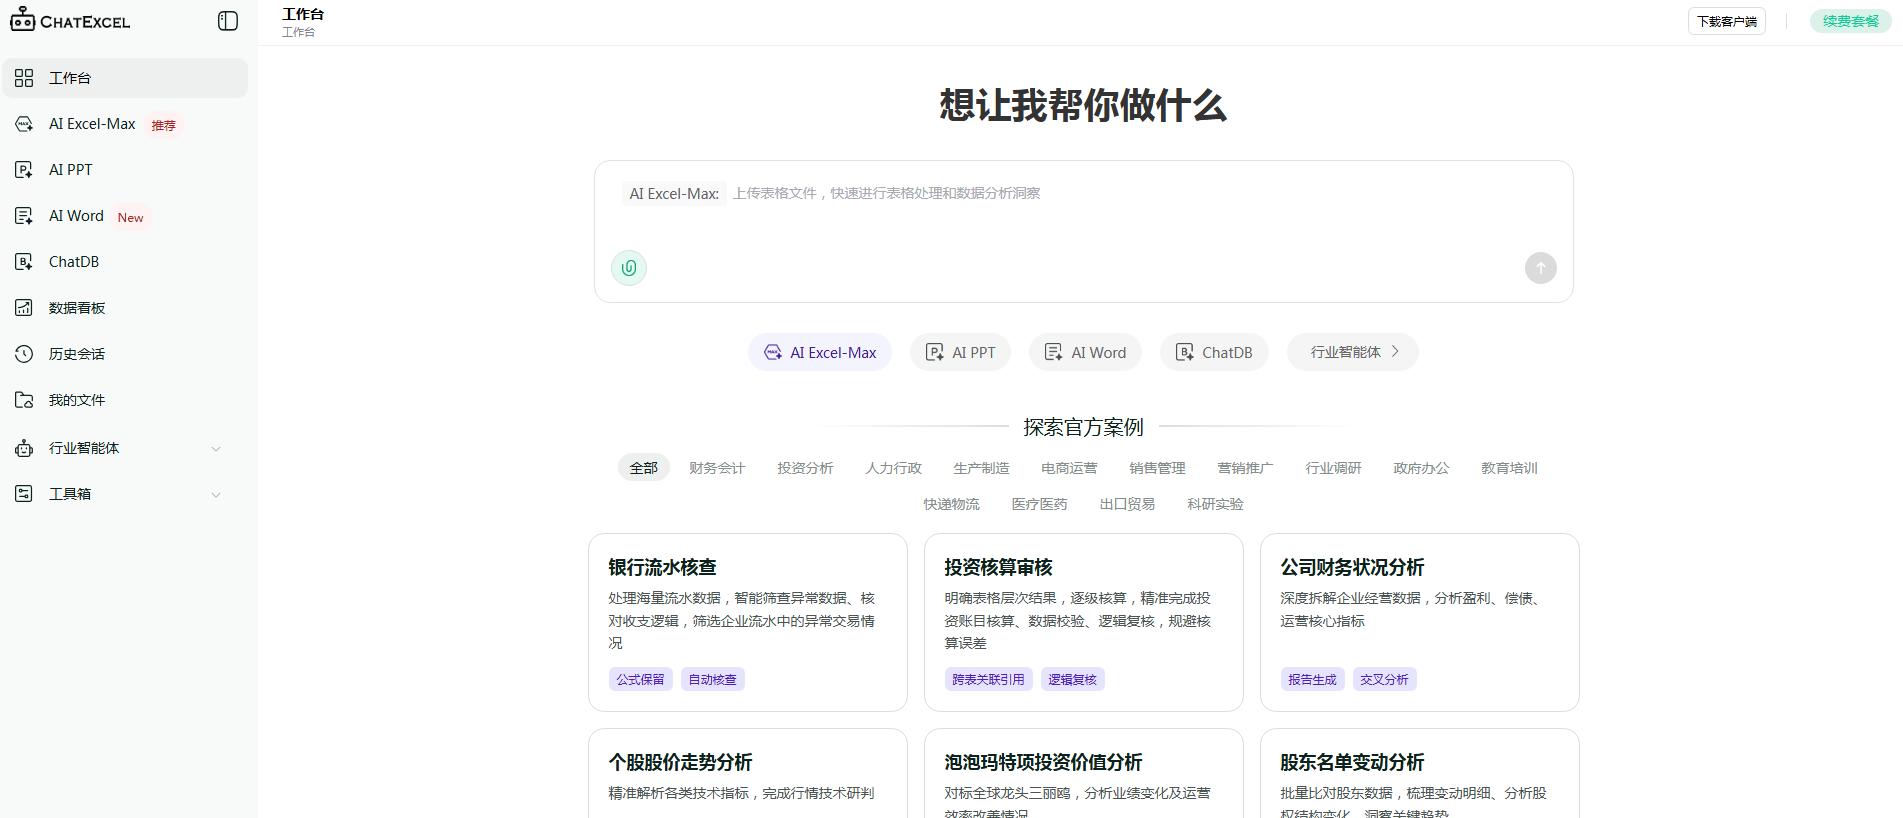
Task: Open 工作台 in the sidebar
Action: 125,78
